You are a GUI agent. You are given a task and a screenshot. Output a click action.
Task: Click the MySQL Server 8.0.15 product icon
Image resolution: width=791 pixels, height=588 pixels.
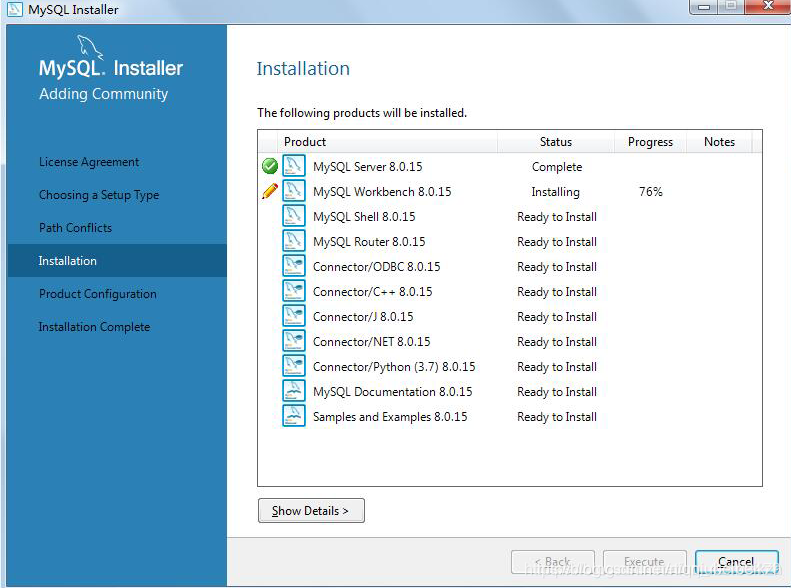pos(294,166)
